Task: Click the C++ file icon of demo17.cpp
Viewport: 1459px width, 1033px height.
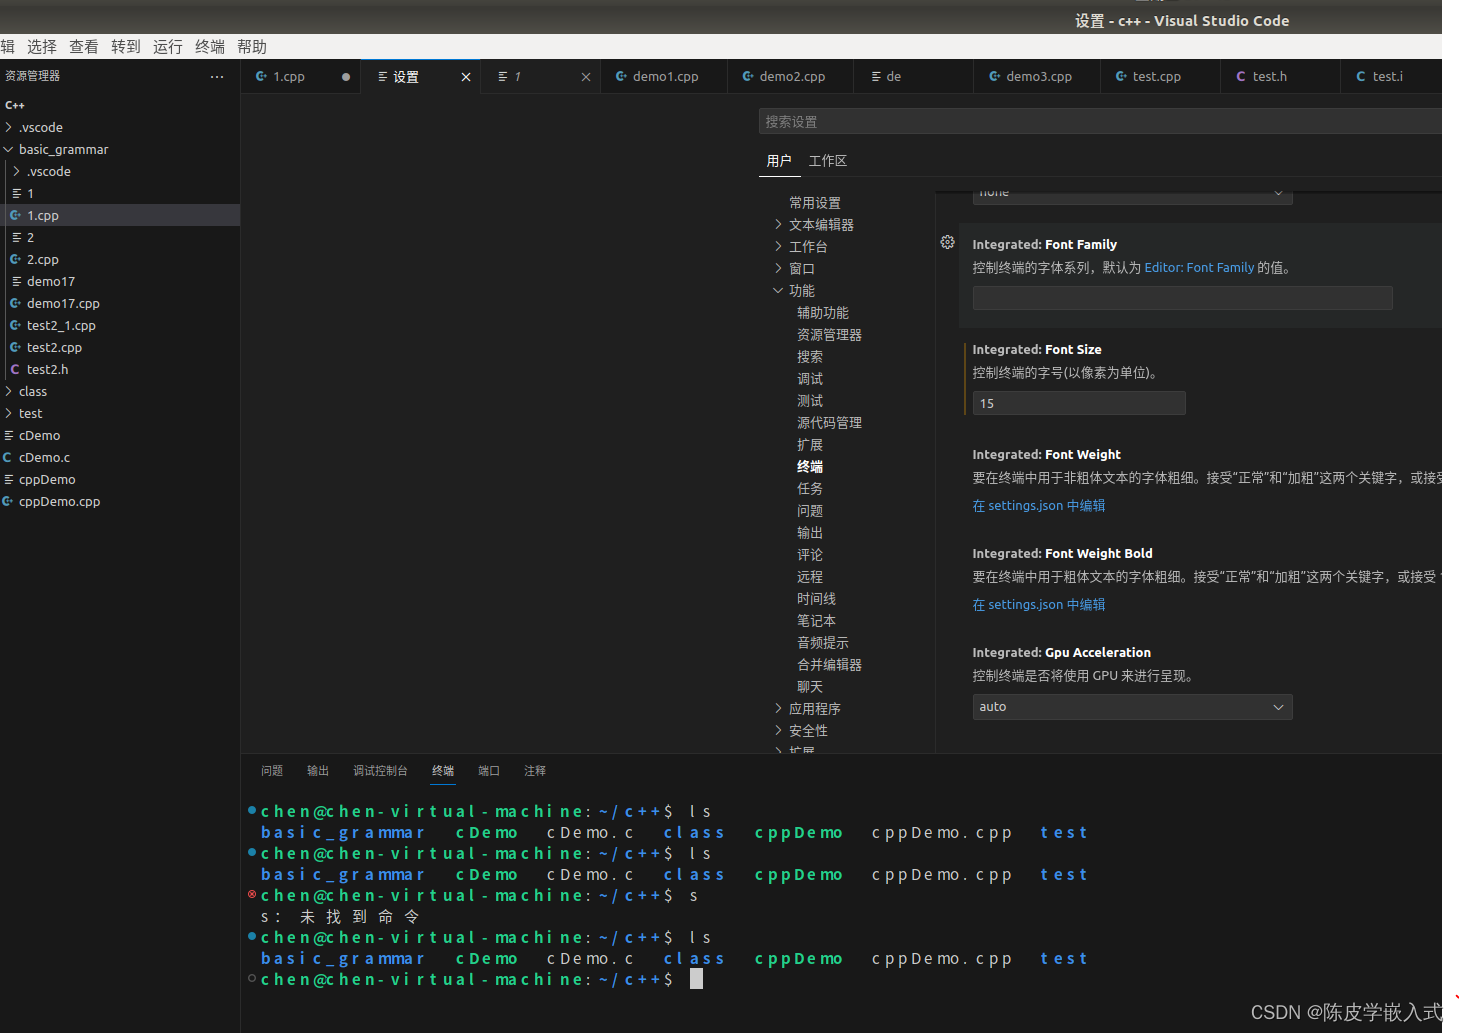Action: coord(15,303)
